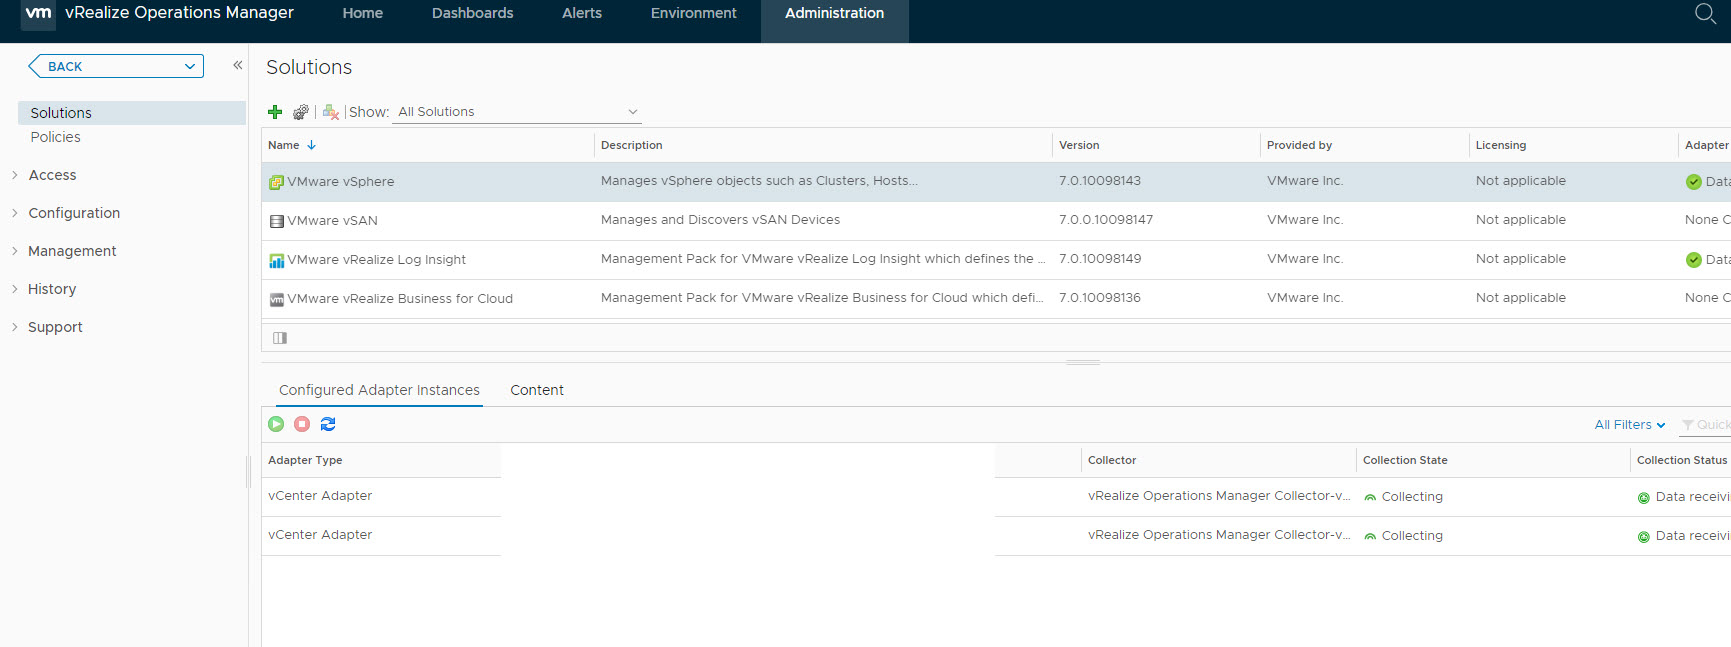The width and height of the screenshot is (1731, 647).
Task: Sort the table by Name column
Action: click(284, 145)
